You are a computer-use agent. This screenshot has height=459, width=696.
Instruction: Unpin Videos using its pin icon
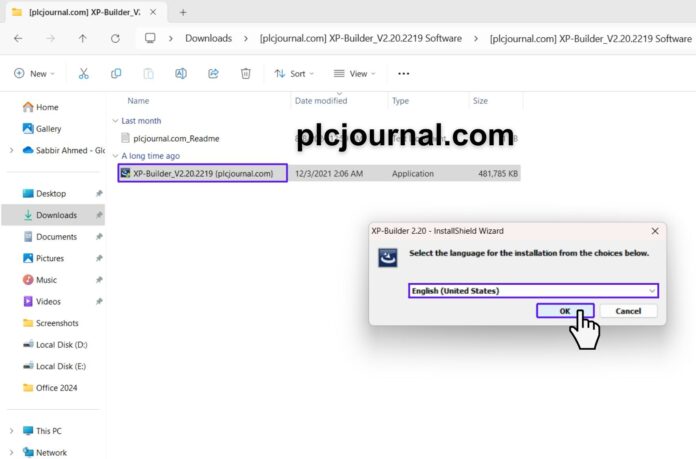tap(99, 301)
